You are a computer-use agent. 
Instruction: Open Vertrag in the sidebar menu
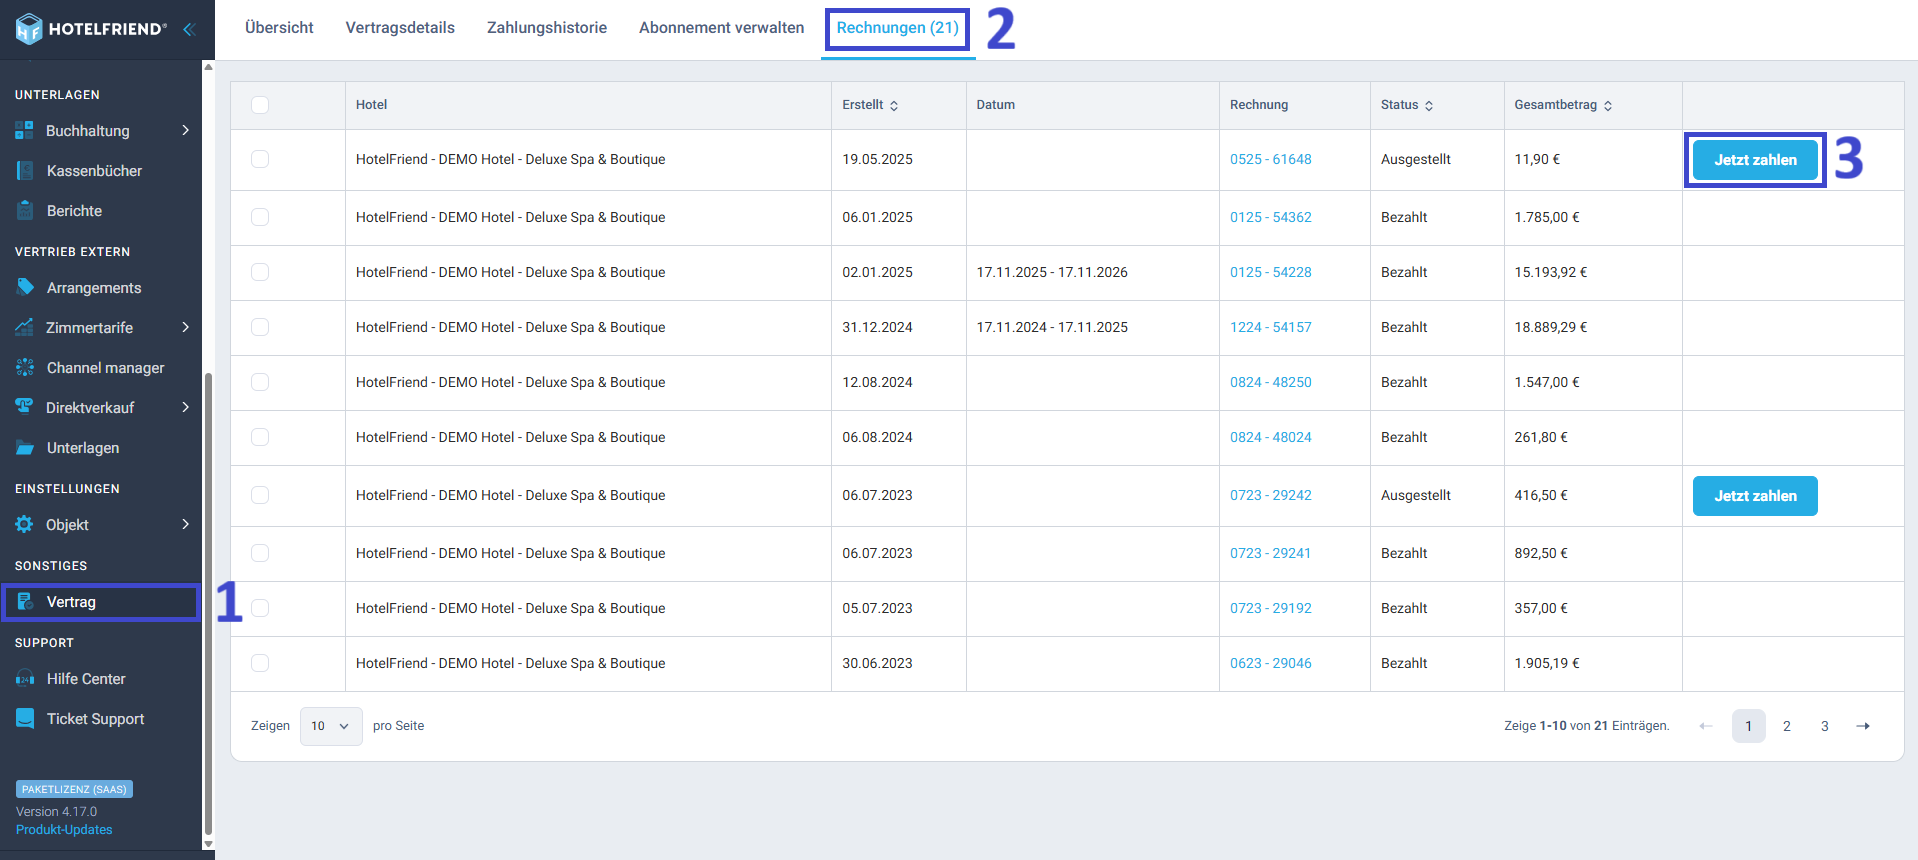click(x=101, y=602)
